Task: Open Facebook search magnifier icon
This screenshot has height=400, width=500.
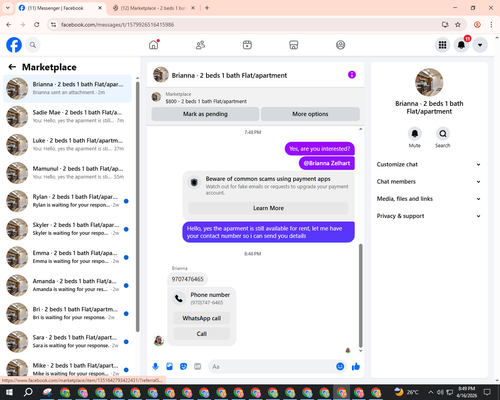Action: 33,45
